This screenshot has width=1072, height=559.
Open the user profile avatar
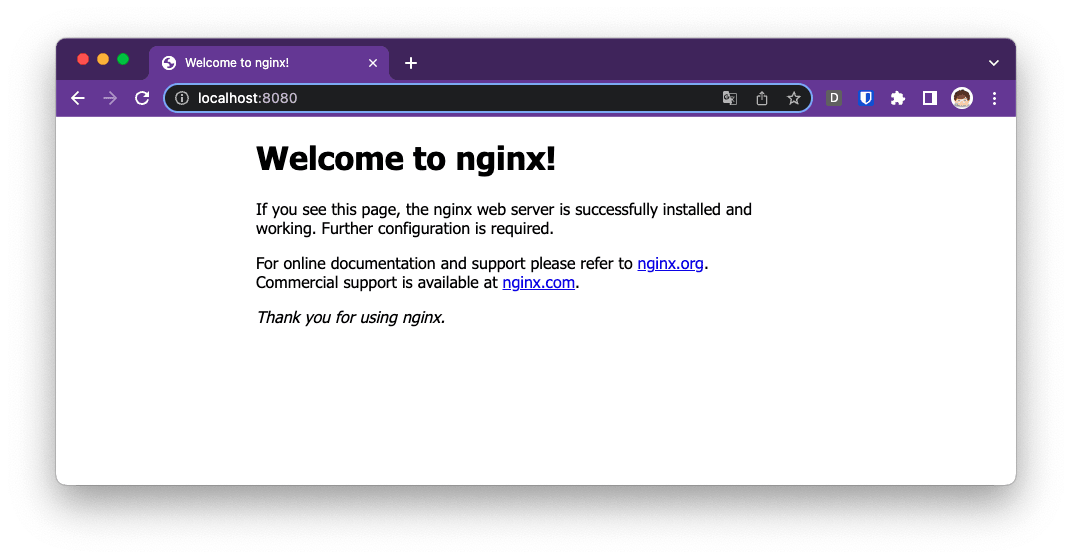(x=962, y=98)
